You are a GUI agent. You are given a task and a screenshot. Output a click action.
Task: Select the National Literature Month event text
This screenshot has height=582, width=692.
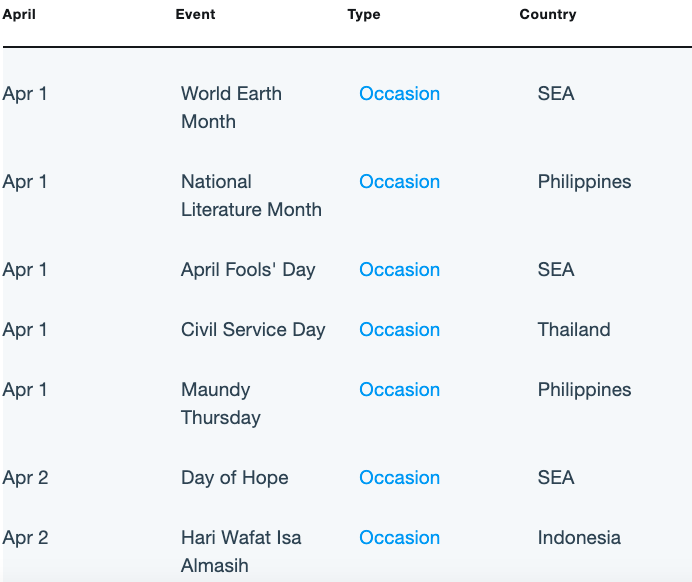251,195
